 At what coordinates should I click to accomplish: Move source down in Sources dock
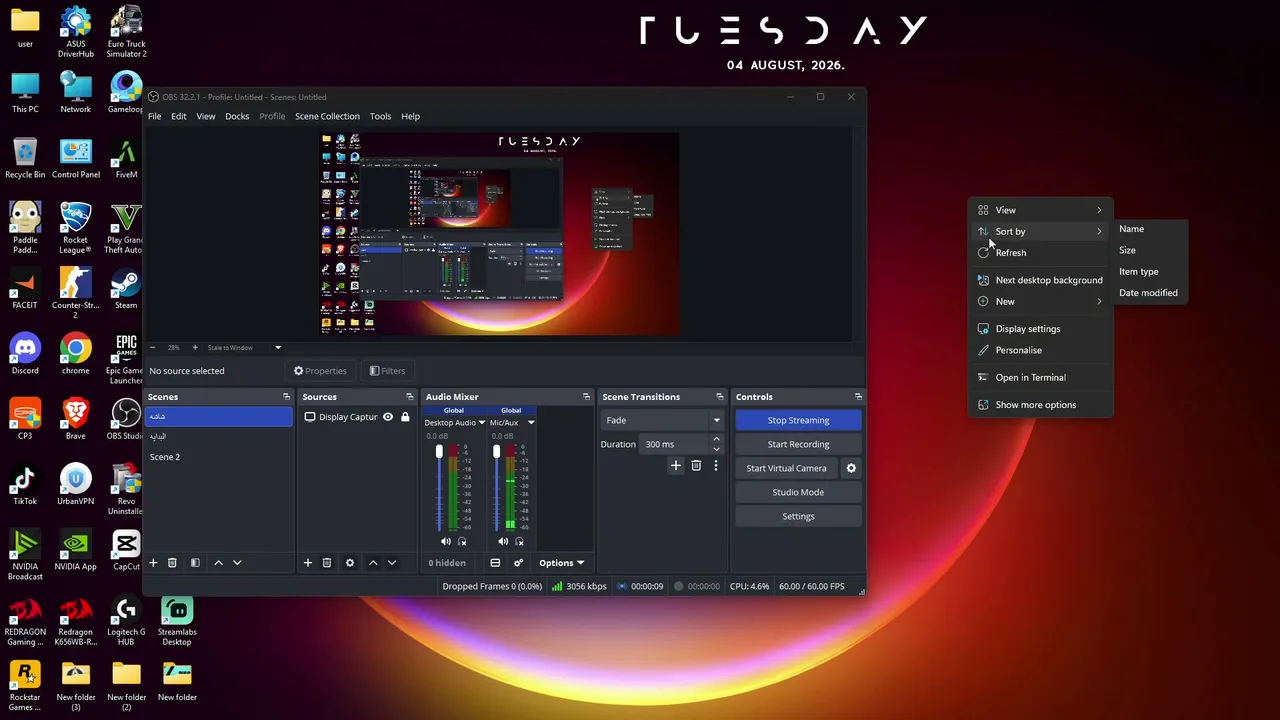392,563
